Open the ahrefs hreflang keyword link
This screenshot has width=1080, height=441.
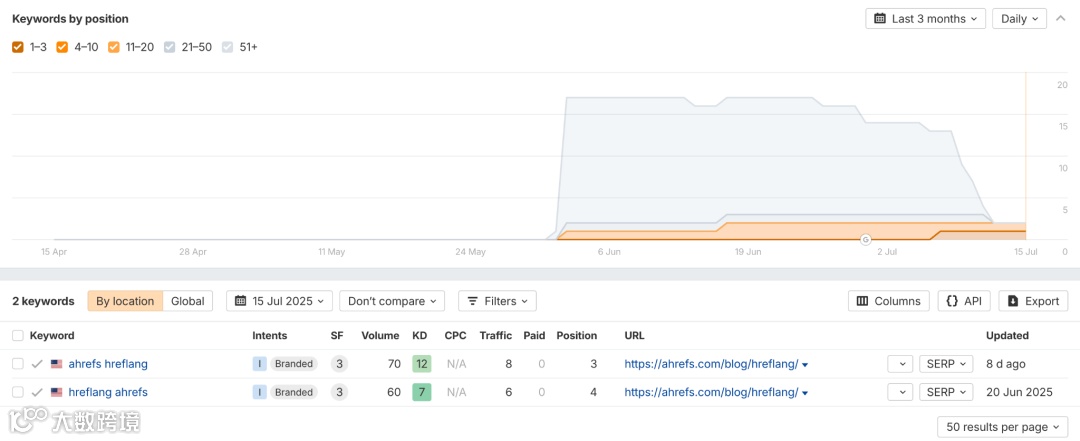108,364
